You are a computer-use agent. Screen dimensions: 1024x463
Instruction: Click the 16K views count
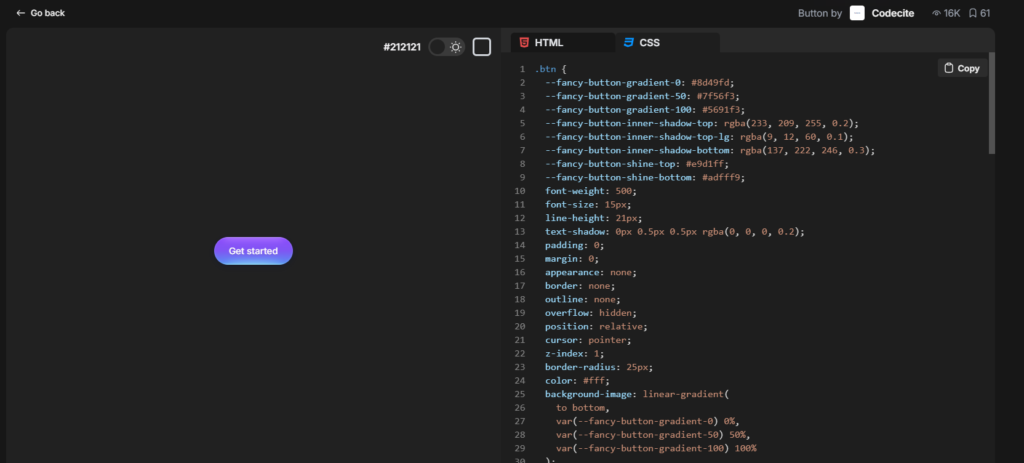(952, 13)
